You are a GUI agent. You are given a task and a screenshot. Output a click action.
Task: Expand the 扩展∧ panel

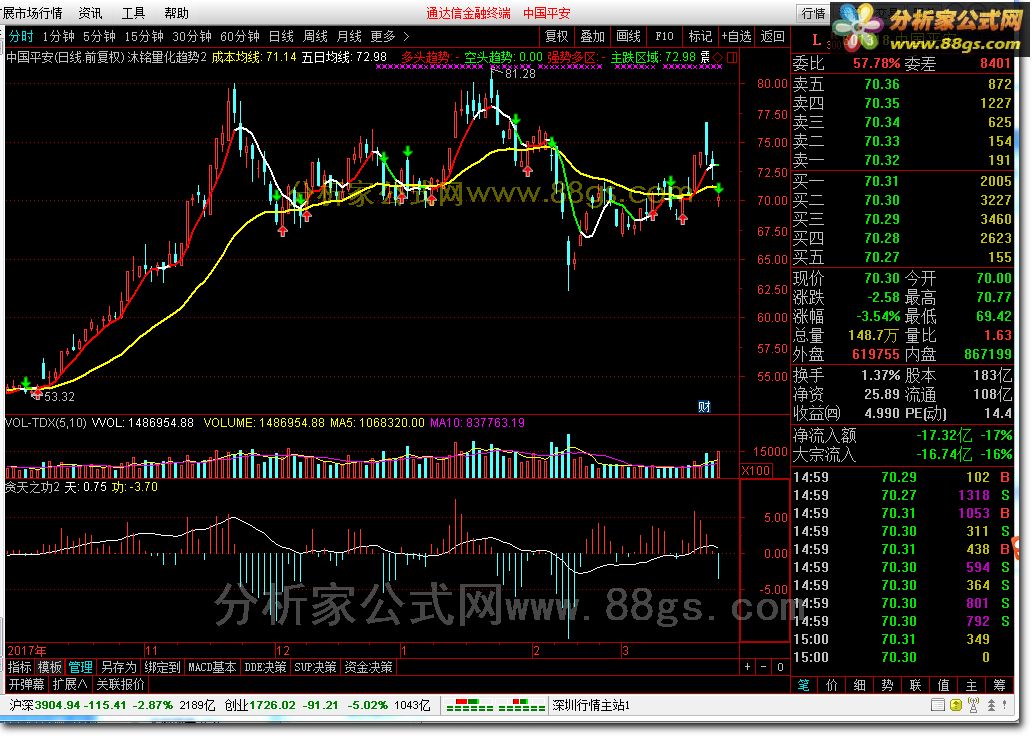coord(70,684)
